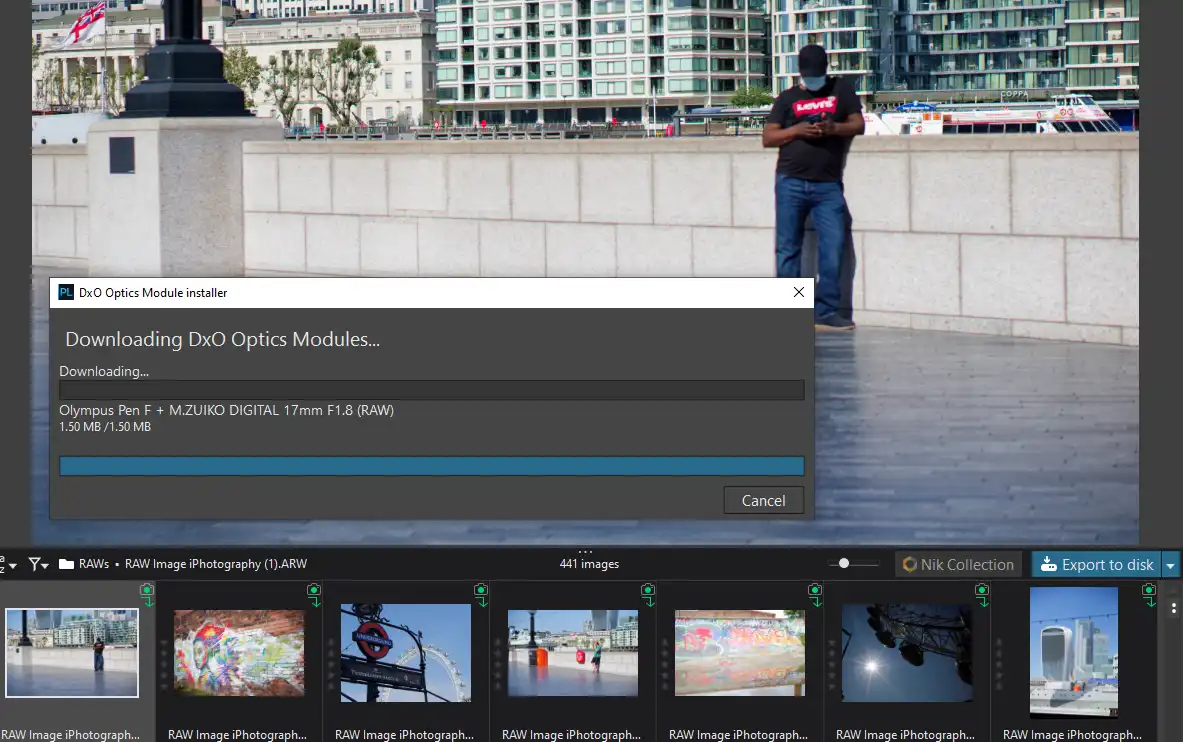Select the sun flare Ferris wheel thumbnail
The image size is (1183, 742).
coord(907,653)
